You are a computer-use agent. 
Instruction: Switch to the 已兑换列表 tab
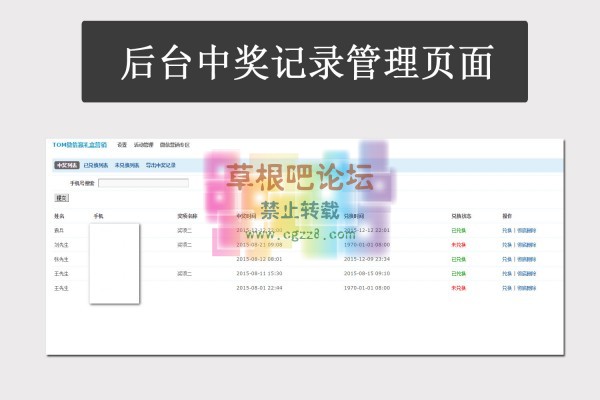97,165
